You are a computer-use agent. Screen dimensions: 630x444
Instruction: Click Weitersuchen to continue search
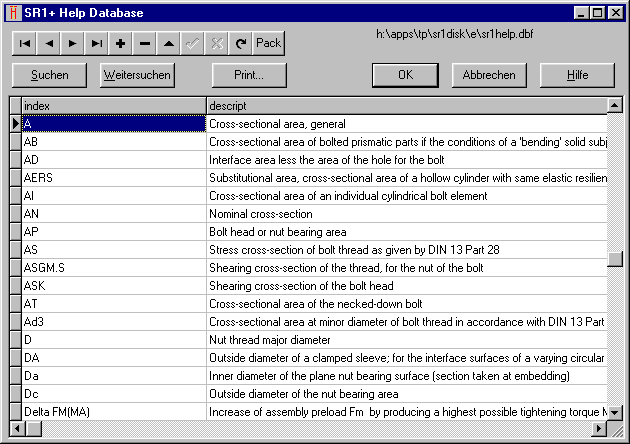[x=138, y=75]
